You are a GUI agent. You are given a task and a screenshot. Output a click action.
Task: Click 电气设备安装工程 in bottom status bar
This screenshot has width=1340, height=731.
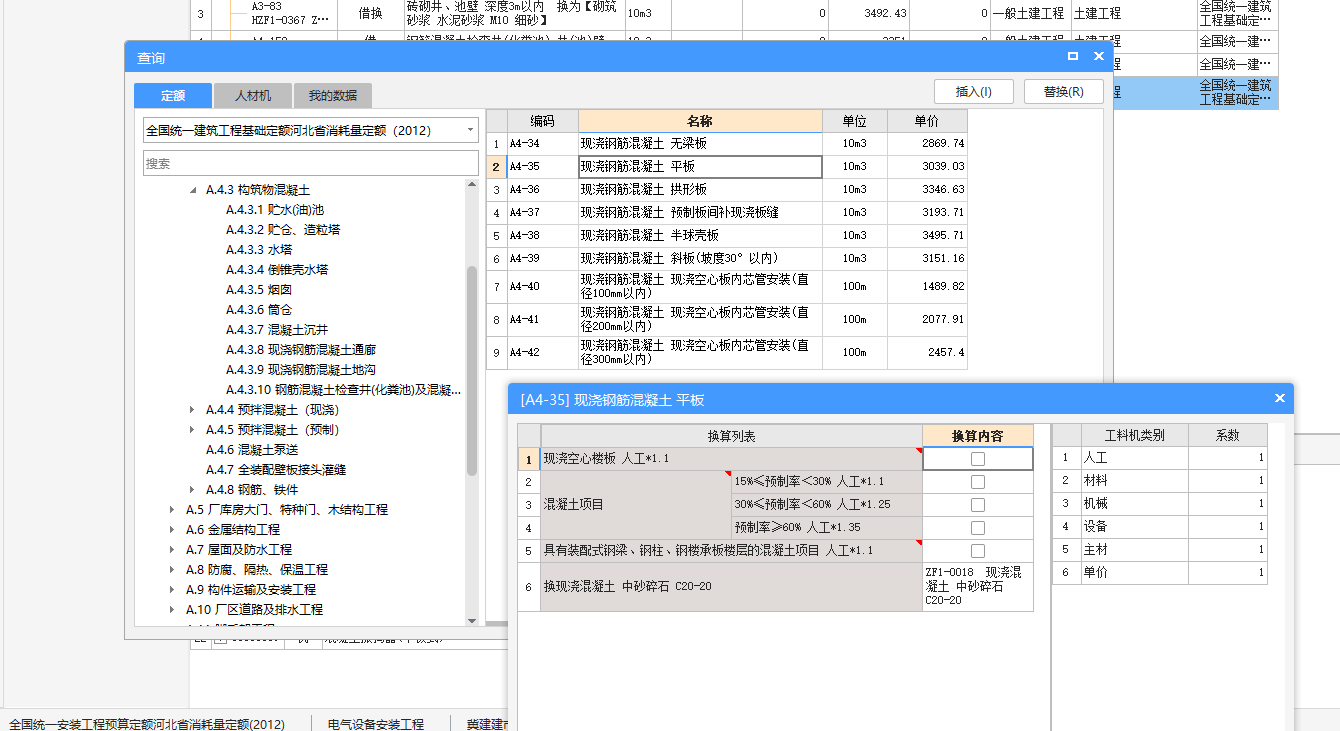coord(376,724)
